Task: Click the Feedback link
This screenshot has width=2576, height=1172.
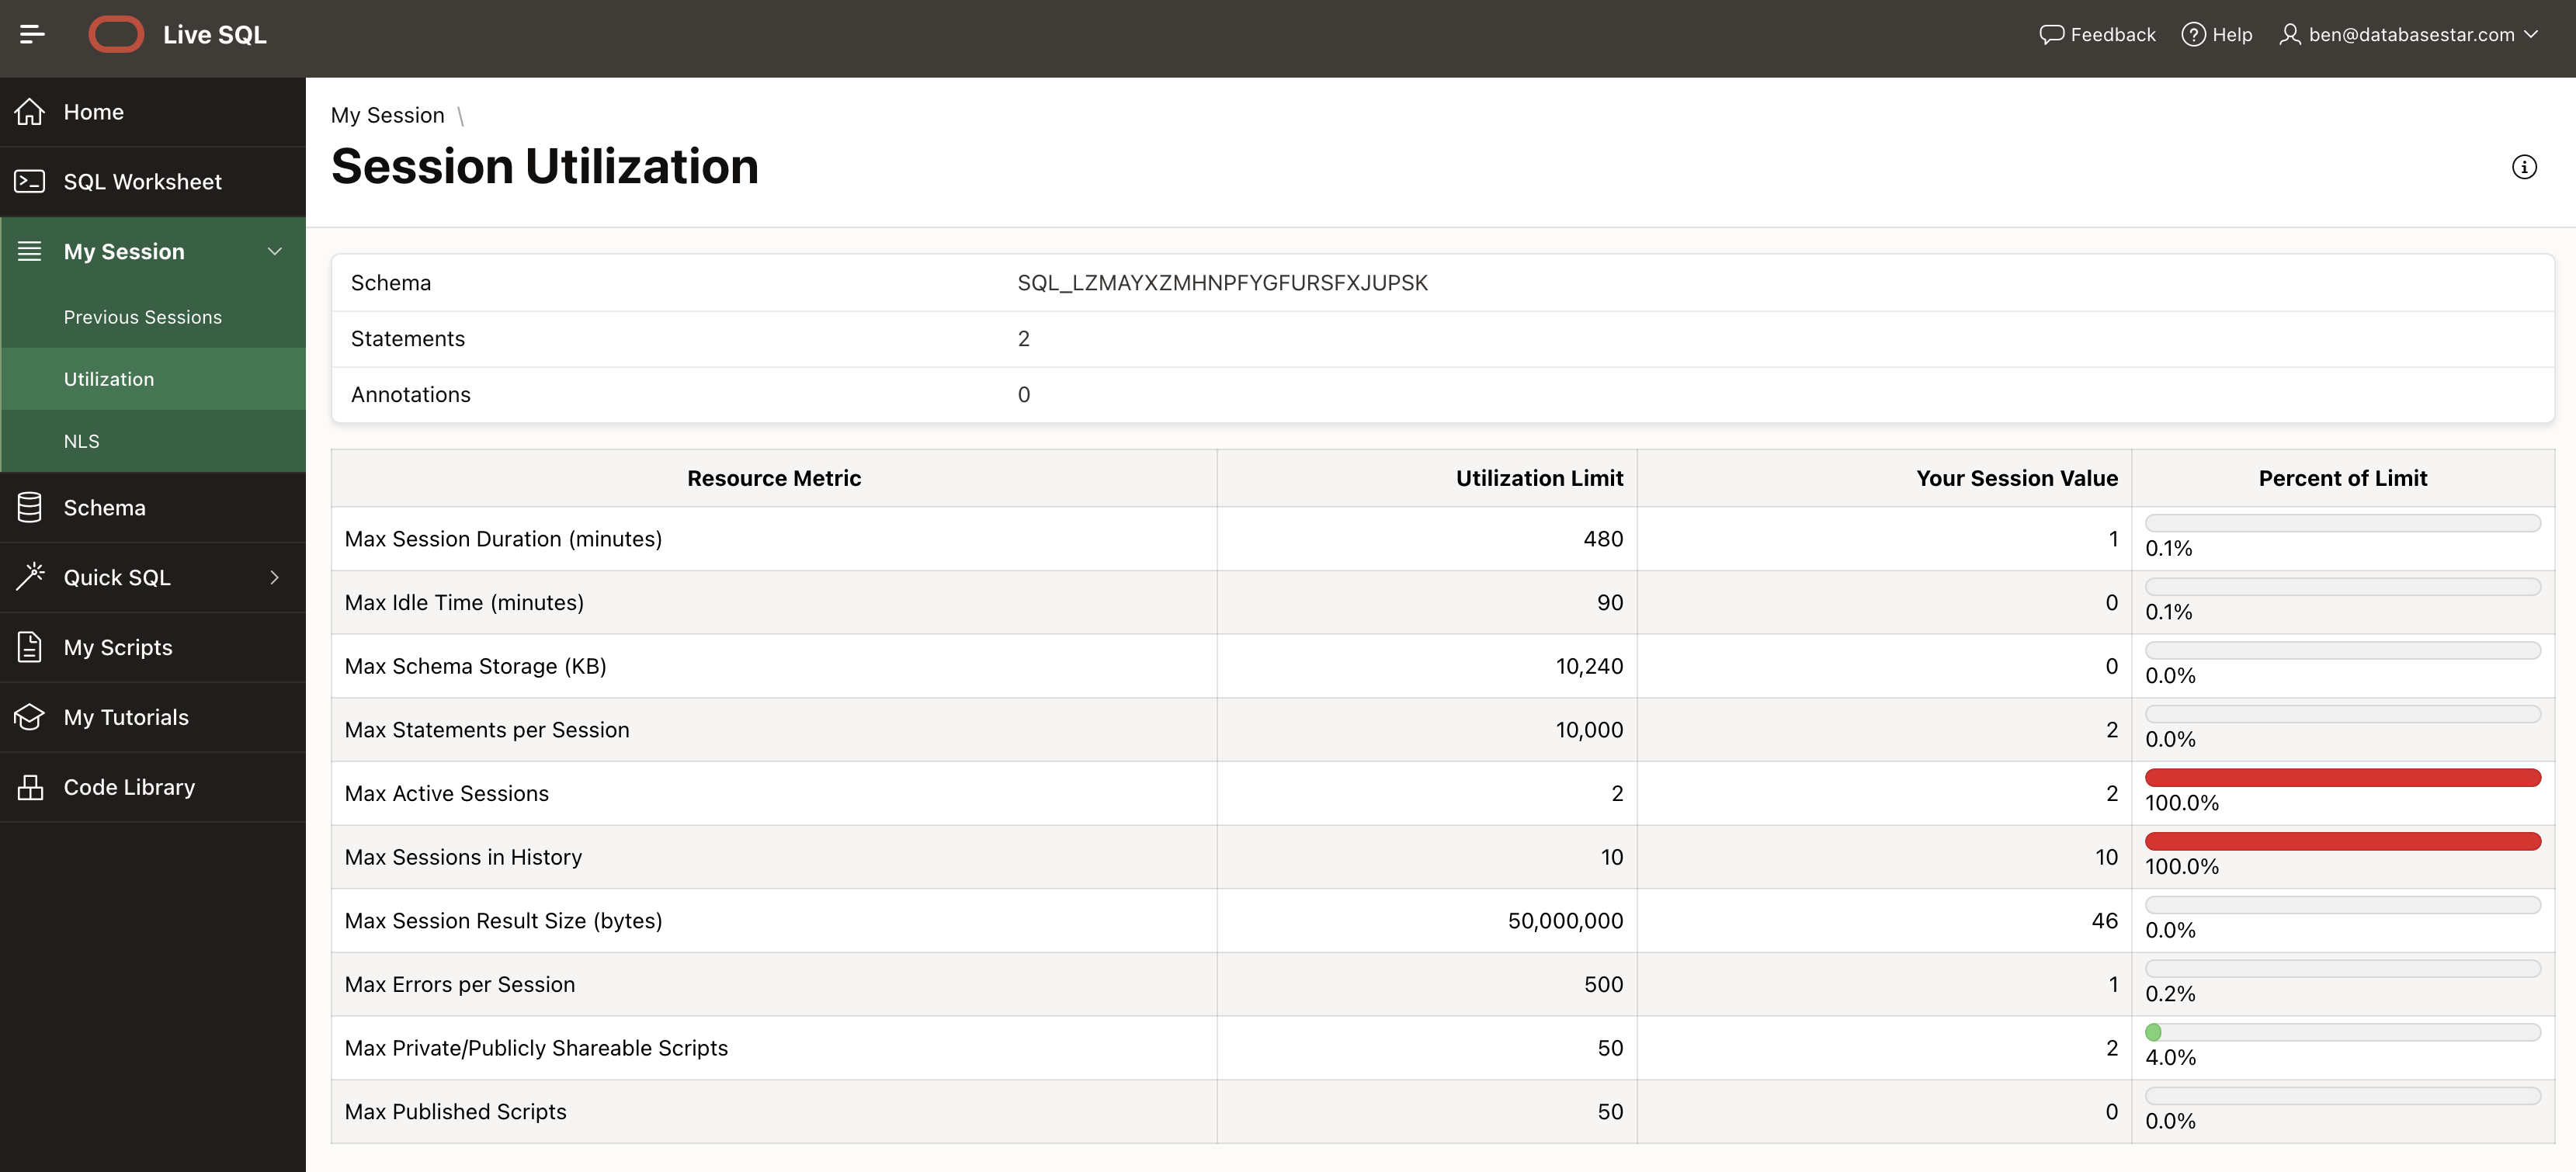Action: click(x=2097, y=35)
